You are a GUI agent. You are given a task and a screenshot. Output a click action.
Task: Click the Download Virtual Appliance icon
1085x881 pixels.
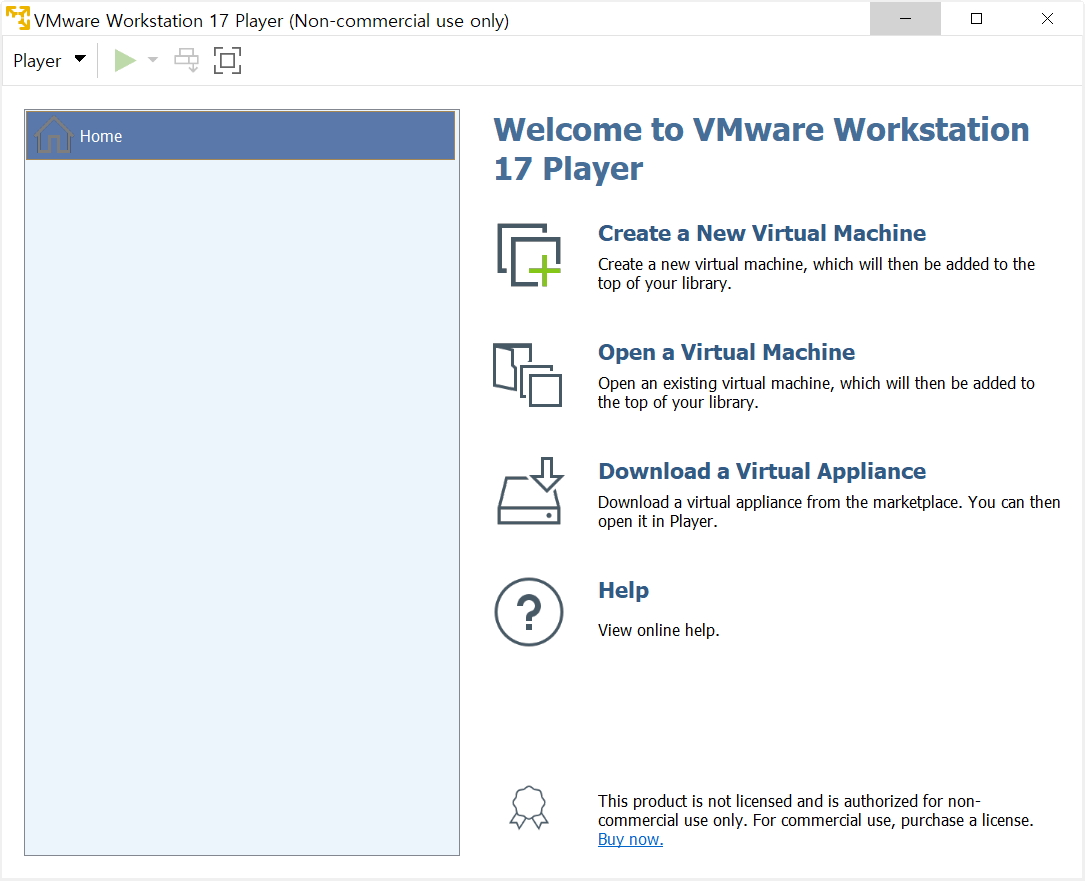[531, 491]
